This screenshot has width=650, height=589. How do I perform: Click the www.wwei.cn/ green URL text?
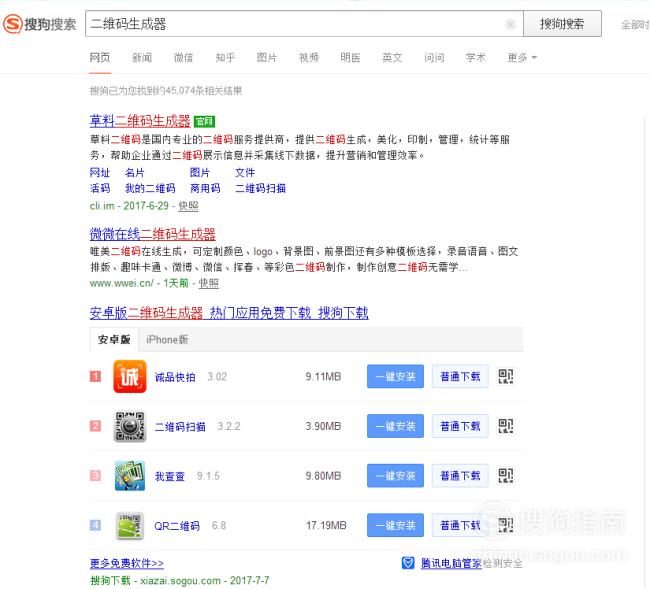(121, 283)
